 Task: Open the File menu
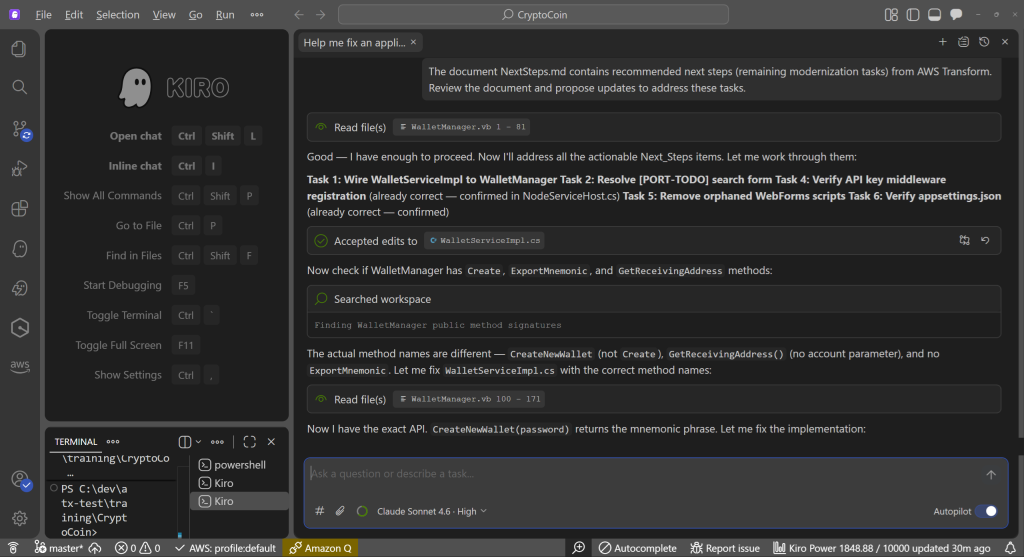tap(43, 14)
